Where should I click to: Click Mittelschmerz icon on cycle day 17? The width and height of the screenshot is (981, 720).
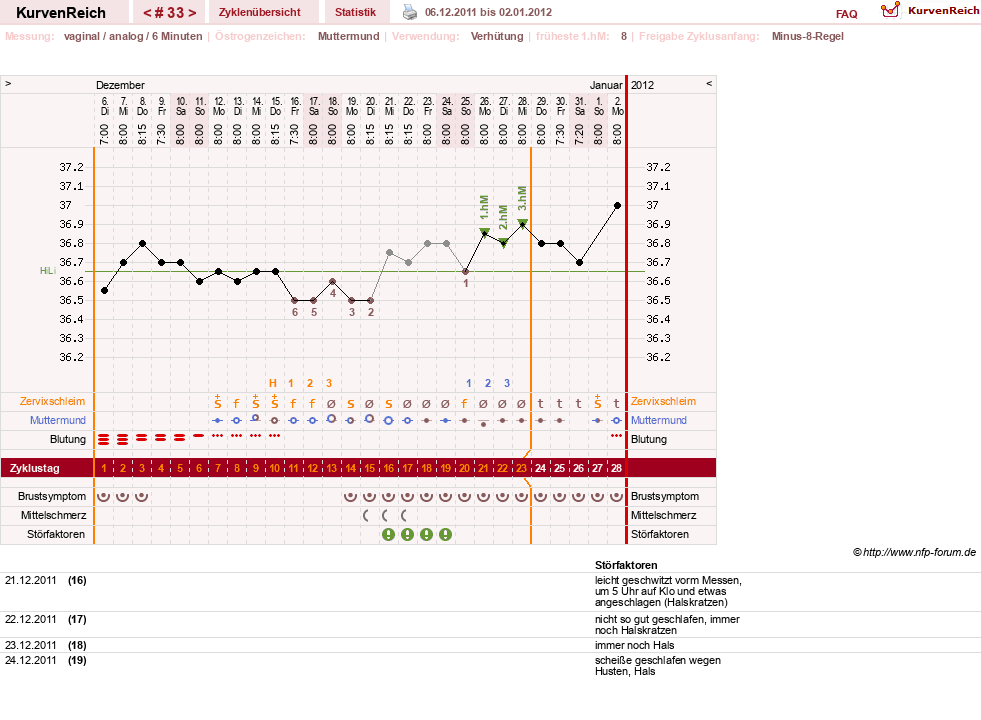click(x=404, y=515)
